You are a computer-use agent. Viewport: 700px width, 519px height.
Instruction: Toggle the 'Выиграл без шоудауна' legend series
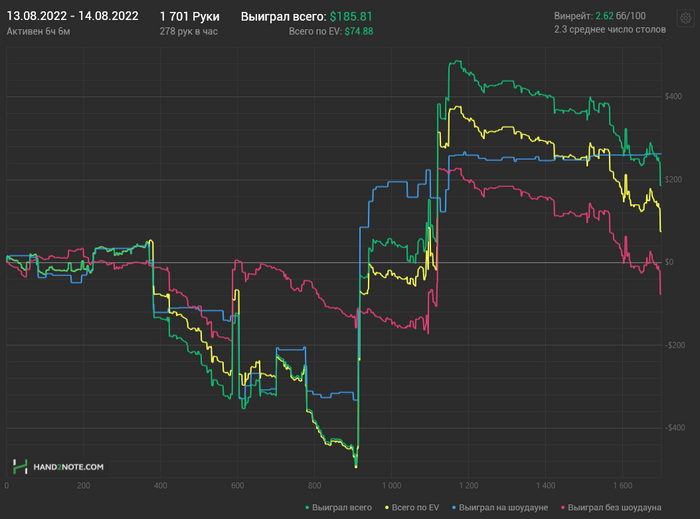[611, 507]
